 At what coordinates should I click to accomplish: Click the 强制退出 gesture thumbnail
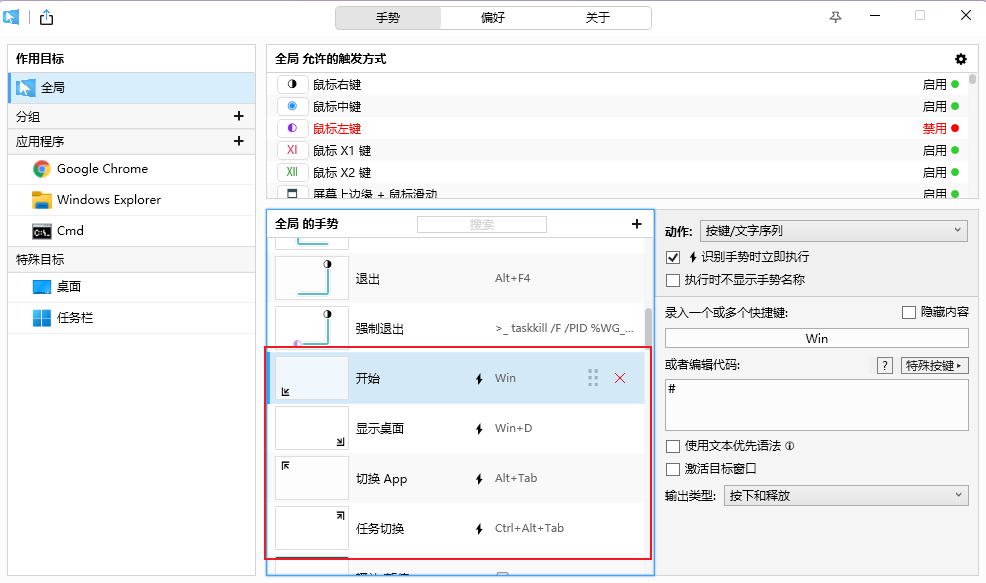[312, 328]
